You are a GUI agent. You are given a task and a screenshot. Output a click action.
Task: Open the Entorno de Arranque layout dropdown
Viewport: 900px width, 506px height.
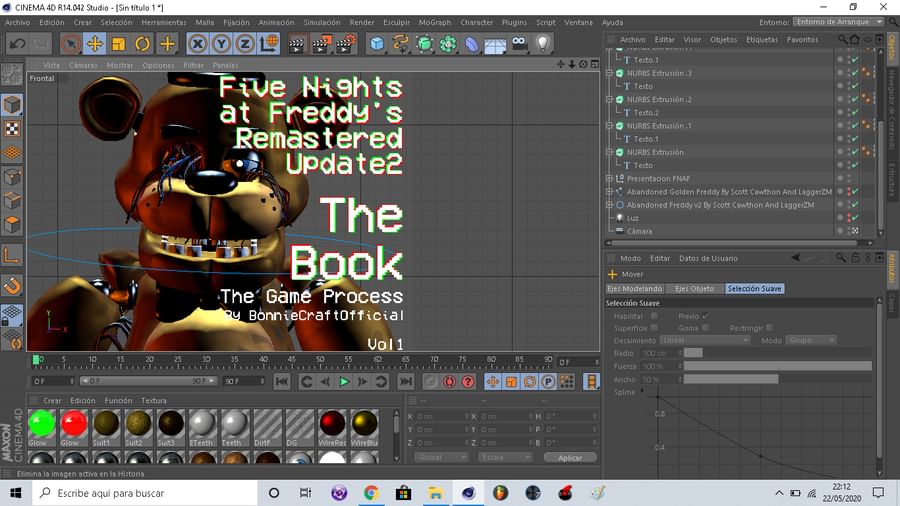[x=839, y=22]
